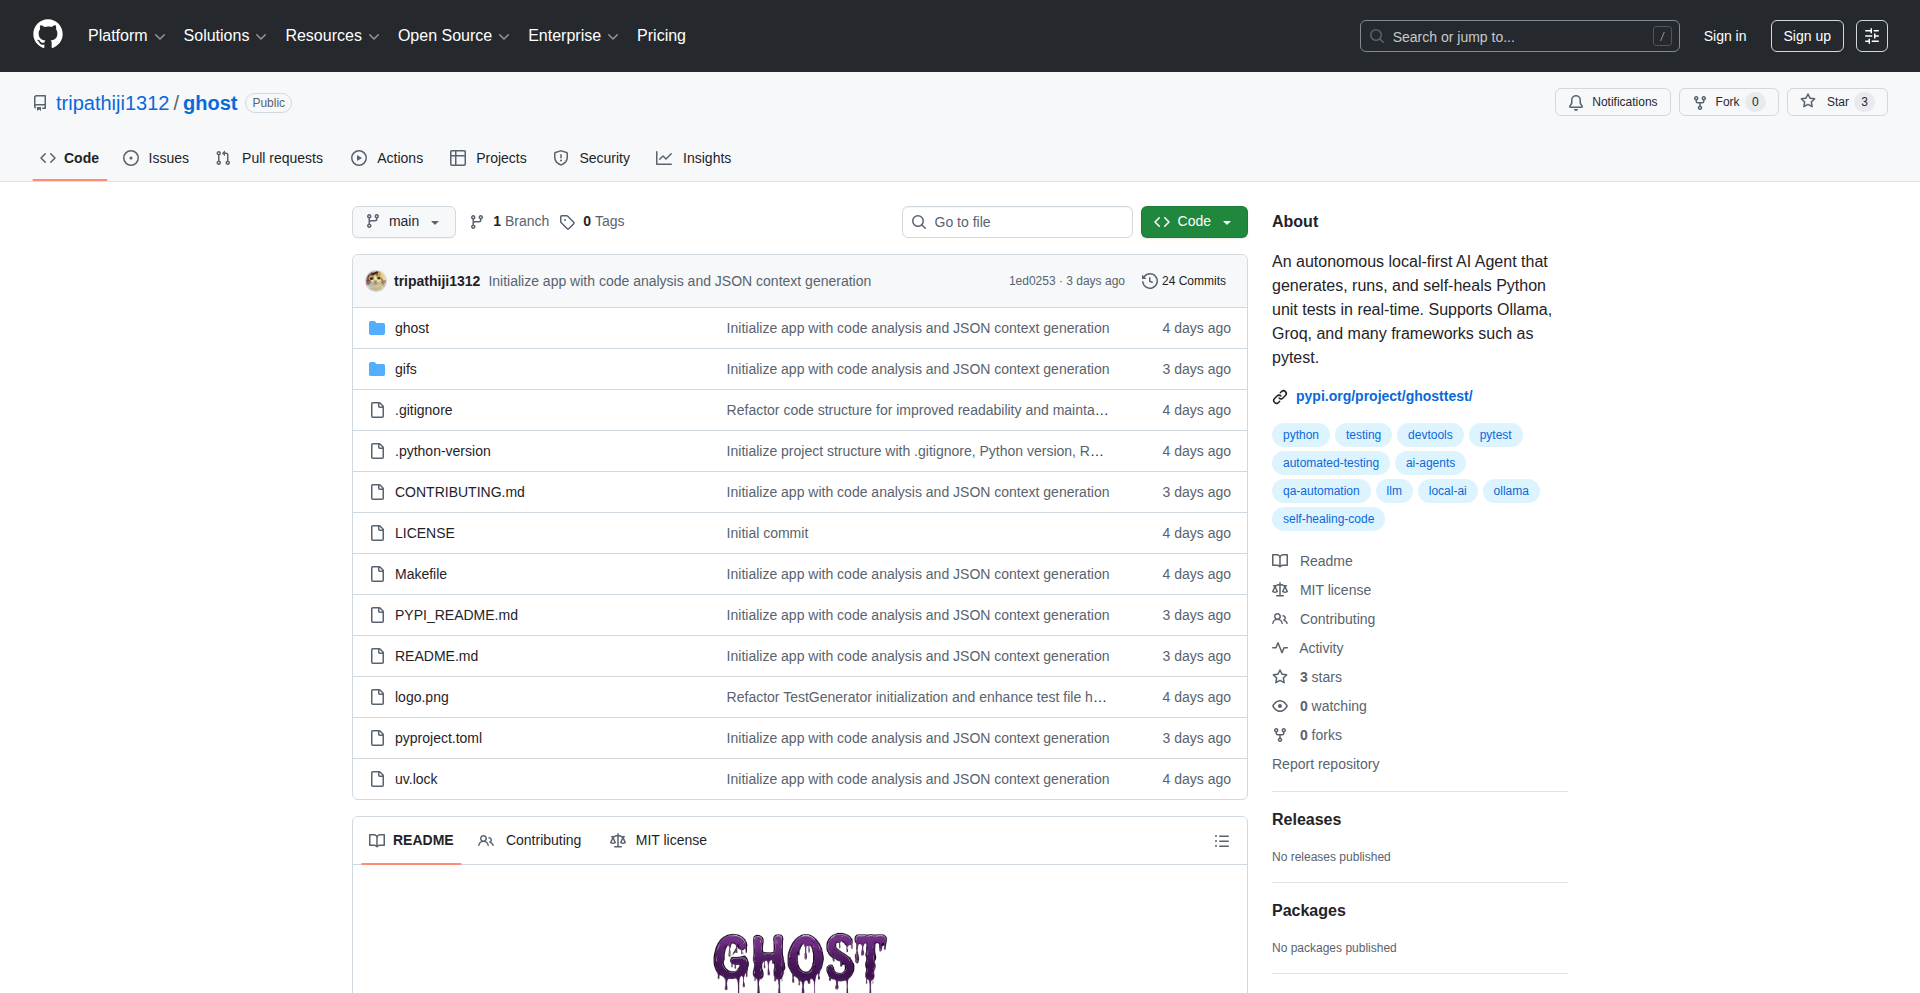Select the MIT license tab in README
1920x993 pixels.
click(658, 840)
